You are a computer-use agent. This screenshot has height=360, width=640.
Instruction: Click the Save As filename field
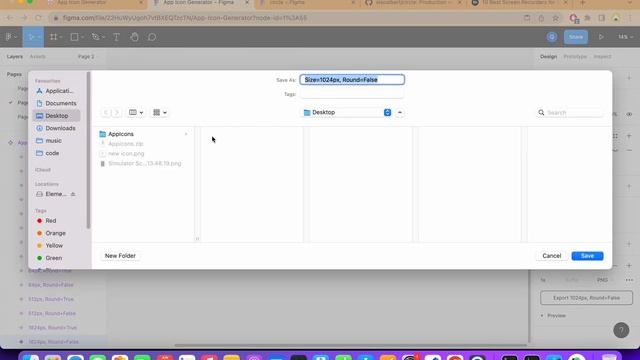(x=352, y=80)
